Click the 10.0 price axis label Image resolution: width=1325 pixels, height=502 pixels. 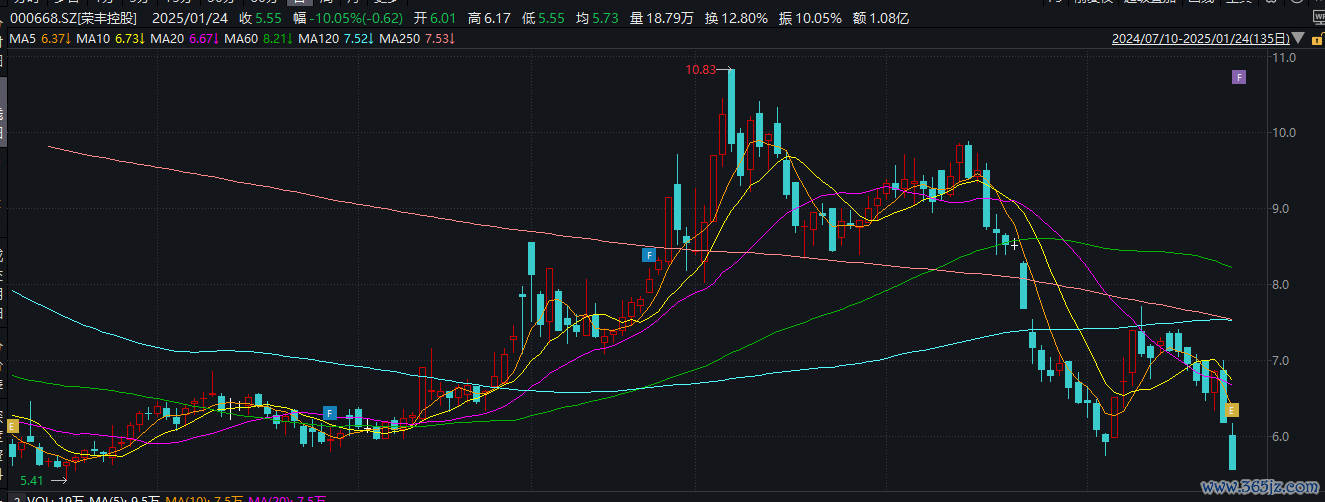1283,133
